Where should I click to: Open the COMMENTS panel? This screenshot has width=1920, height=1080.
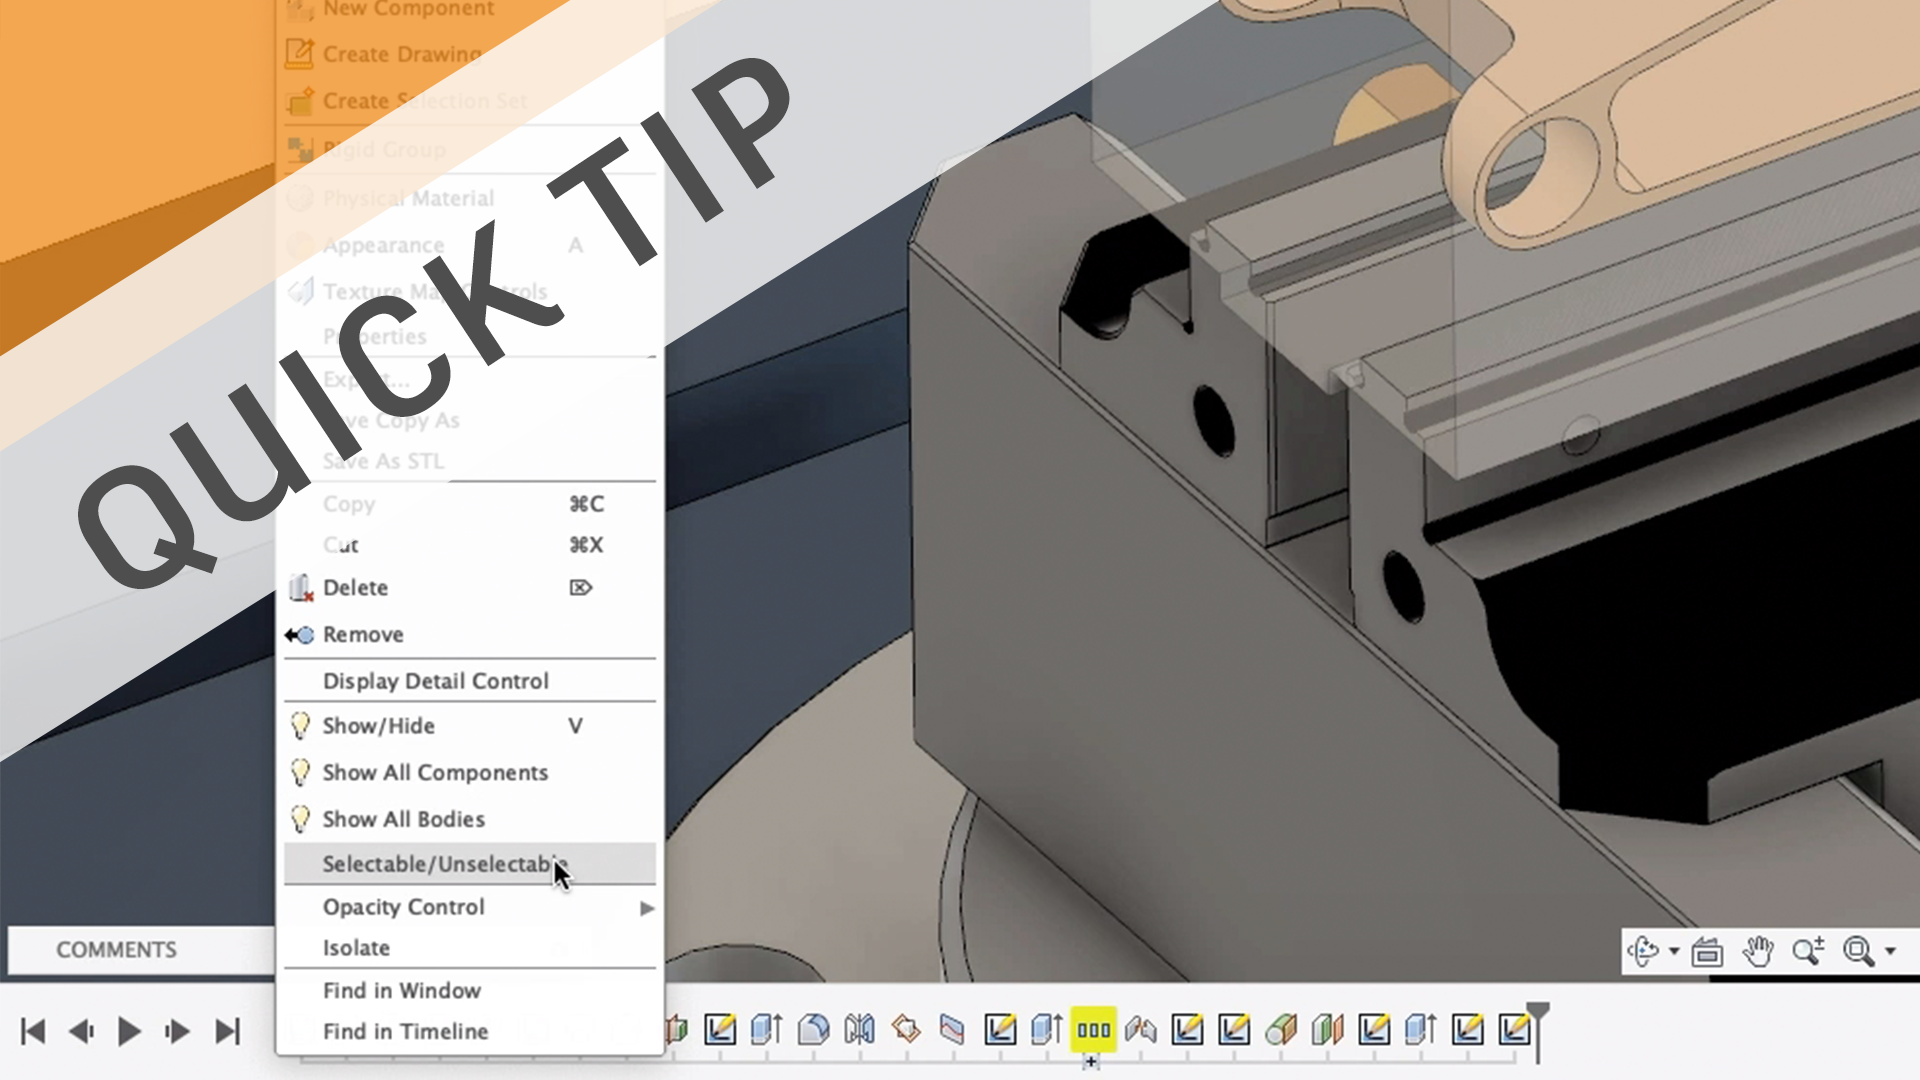[x=116, y=950]
